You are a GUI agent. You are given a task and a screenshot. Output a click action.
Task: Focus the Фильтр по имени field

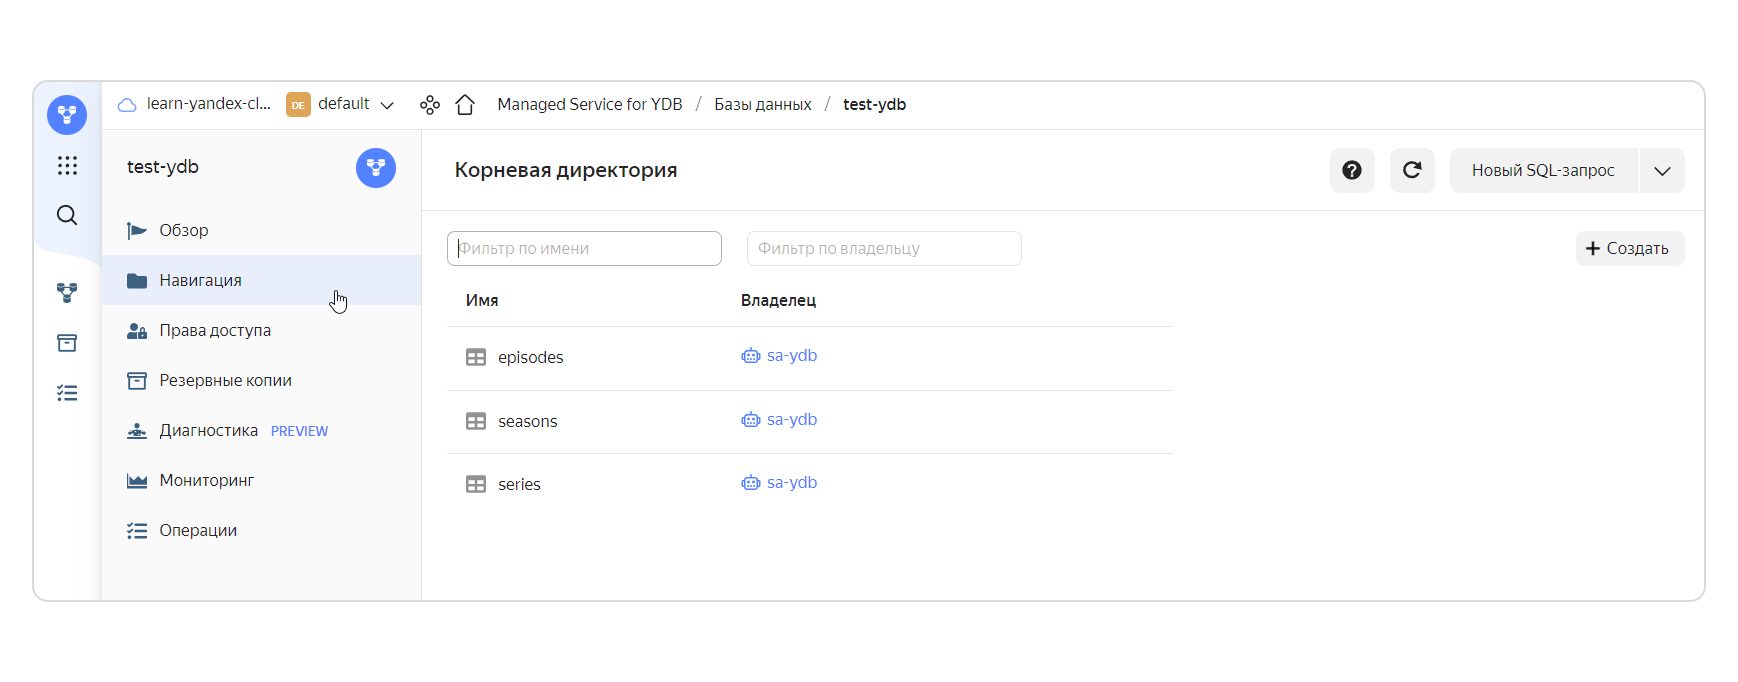[x=584, y=248]
